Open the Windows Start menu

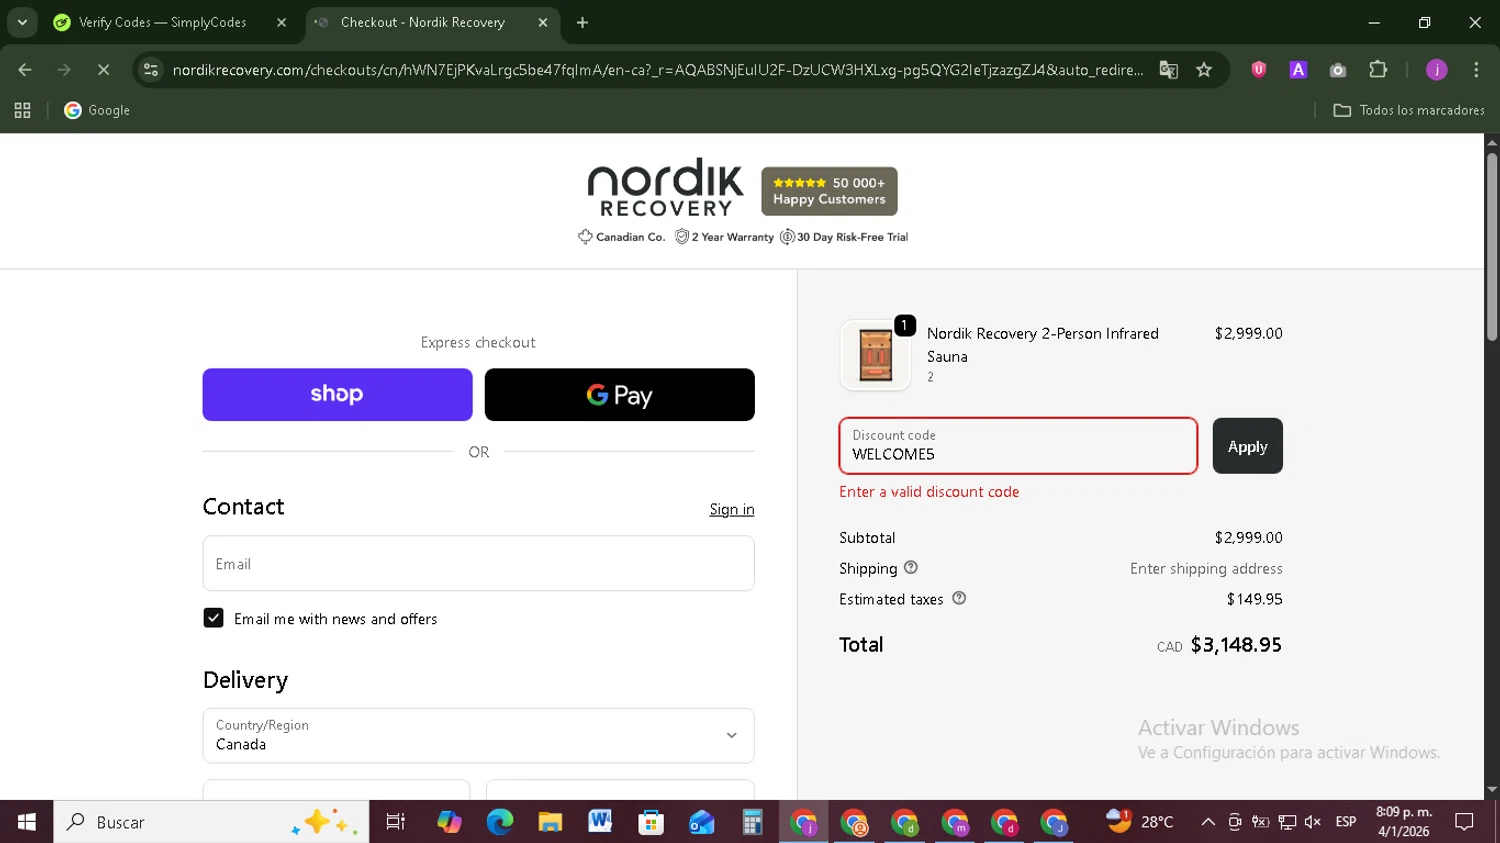(26, 822)
